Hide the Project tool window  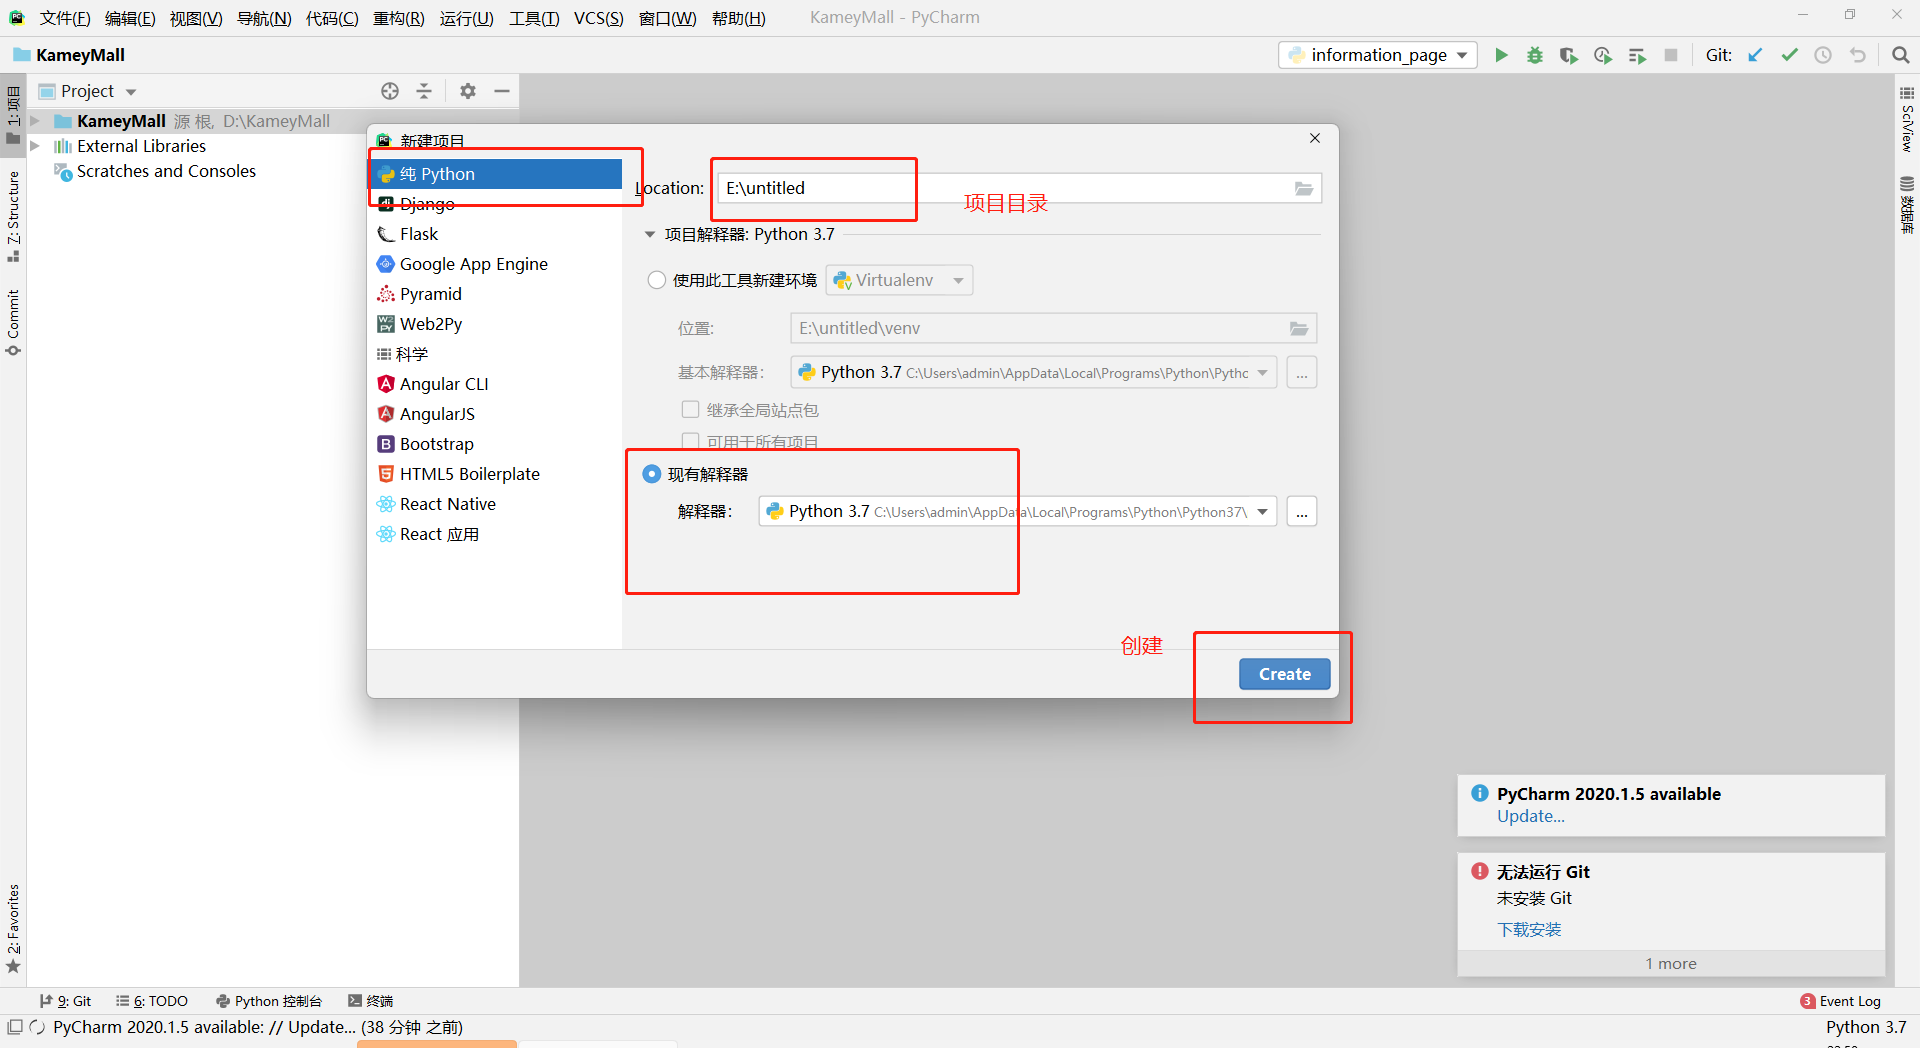click(x=502, y=91)
